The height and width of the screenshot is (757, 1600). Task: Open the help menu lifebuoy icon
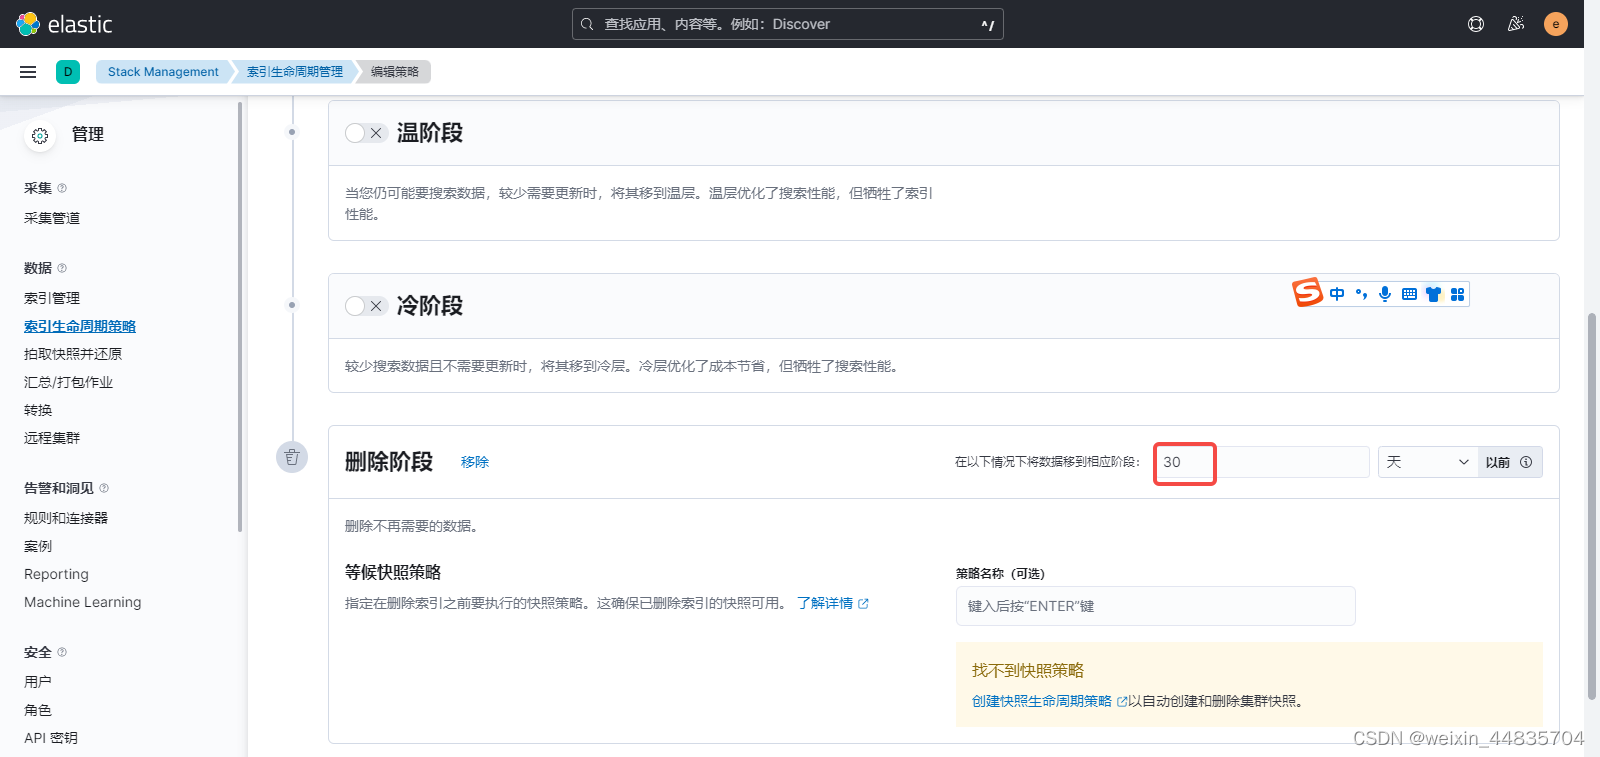[1476, 24]
